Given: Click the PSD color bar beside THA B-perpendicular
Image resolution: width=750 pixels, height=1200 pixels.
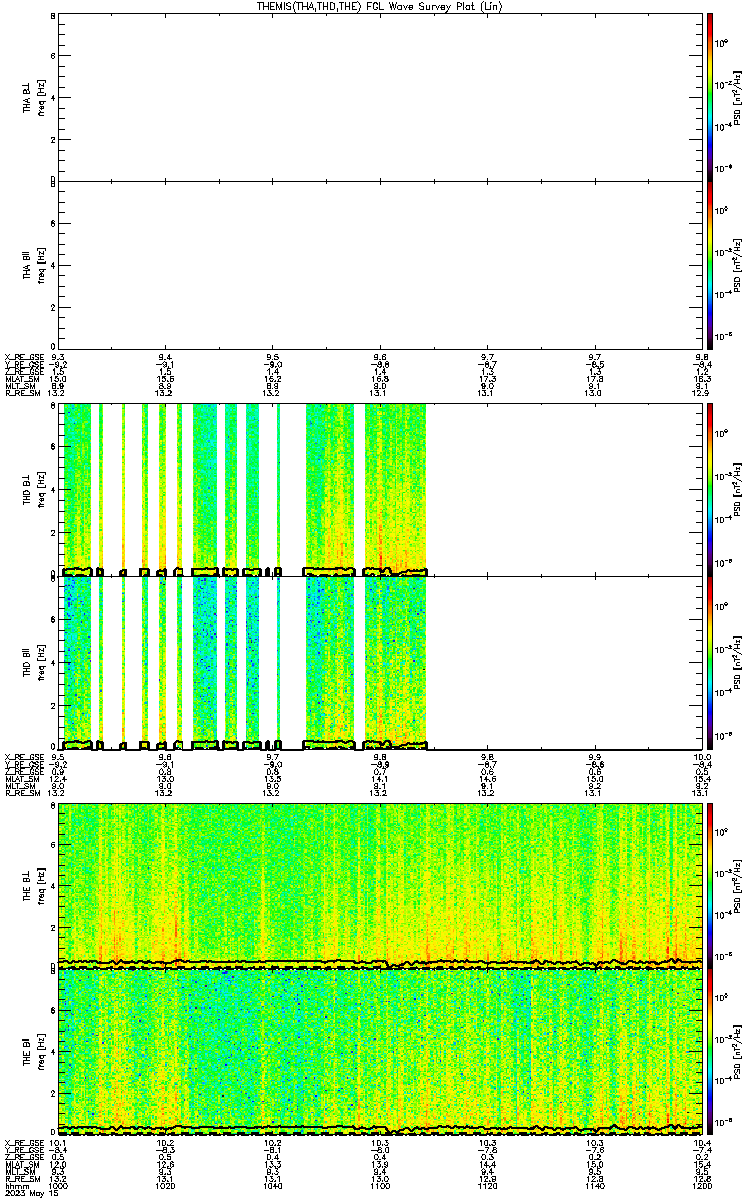Looking at the screenshot, I should click(710, 96).
